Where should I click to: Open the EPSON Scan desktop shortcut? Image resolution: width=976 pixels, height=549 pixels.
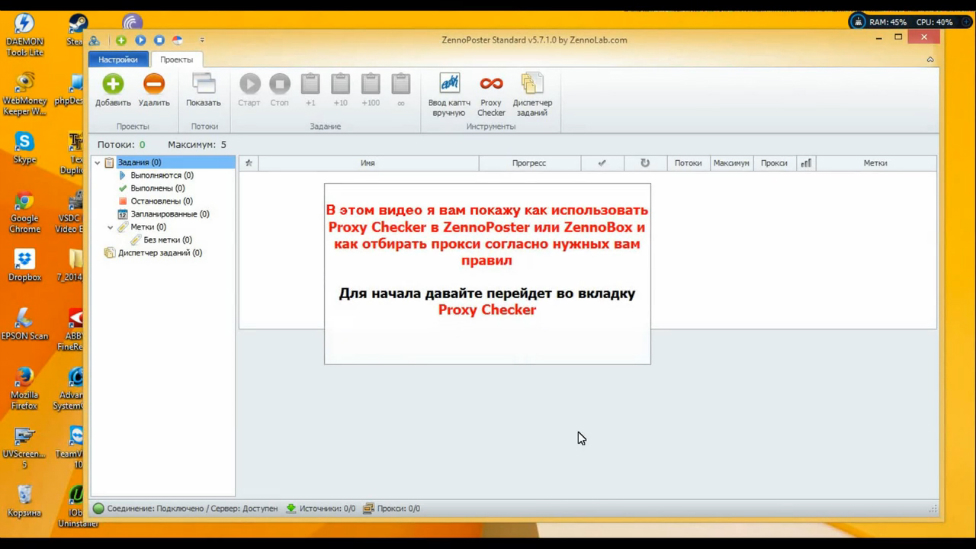pos(24,324)
